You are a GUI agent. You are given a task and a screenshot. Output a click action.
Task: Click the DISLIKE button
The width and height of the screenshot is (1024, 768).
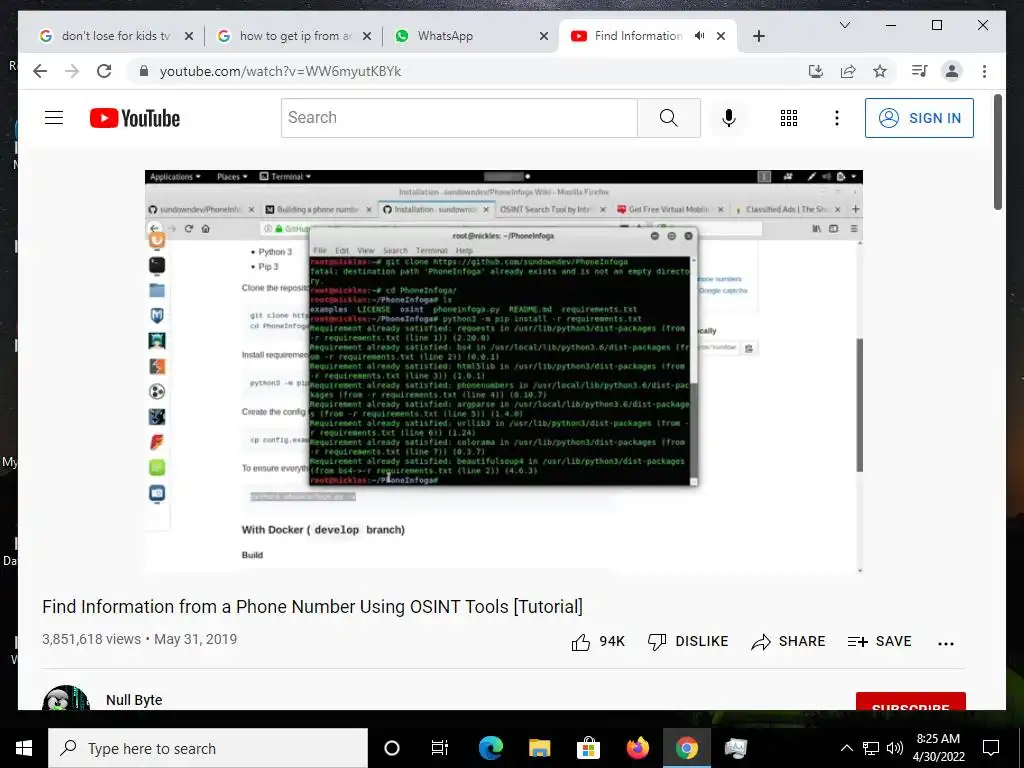click(x=688, y=642)
